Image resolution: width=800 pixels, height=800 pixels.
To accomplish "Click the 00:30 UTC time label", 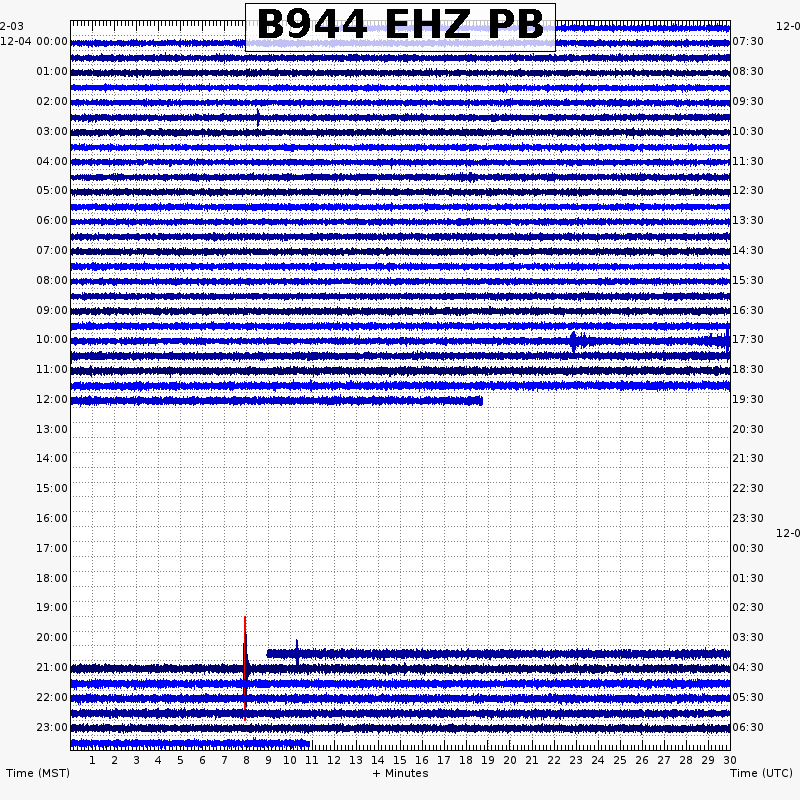I will [x=748, y=548].
